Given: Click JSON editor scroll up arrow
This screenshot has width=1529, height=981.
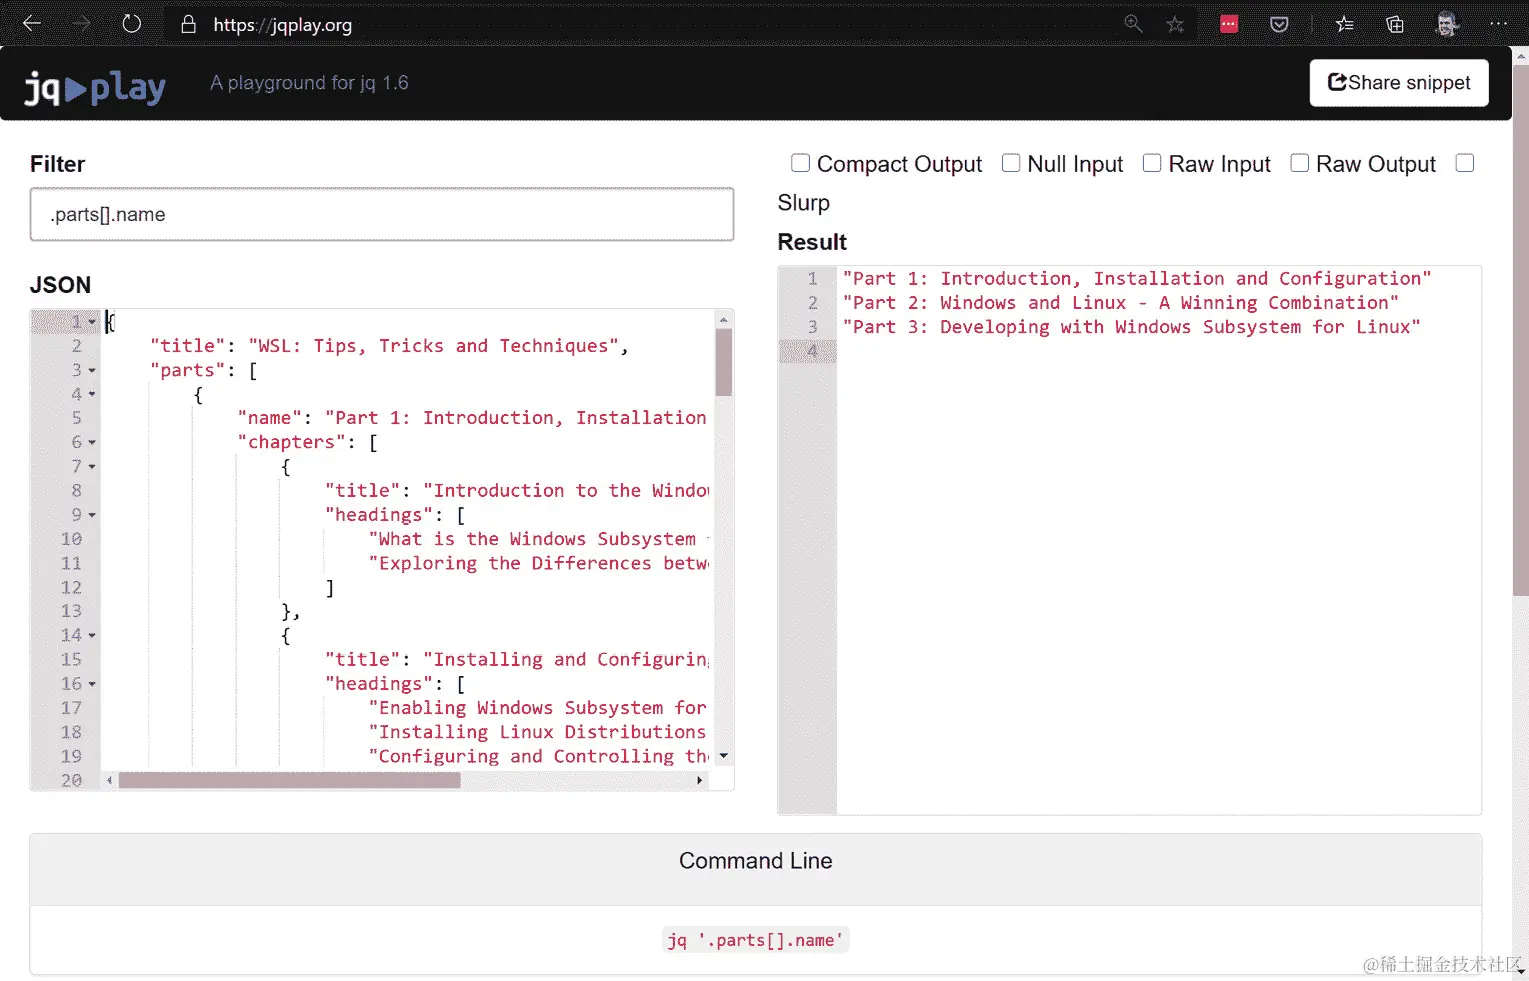Looking at the screenshot, I should (724, 320).
